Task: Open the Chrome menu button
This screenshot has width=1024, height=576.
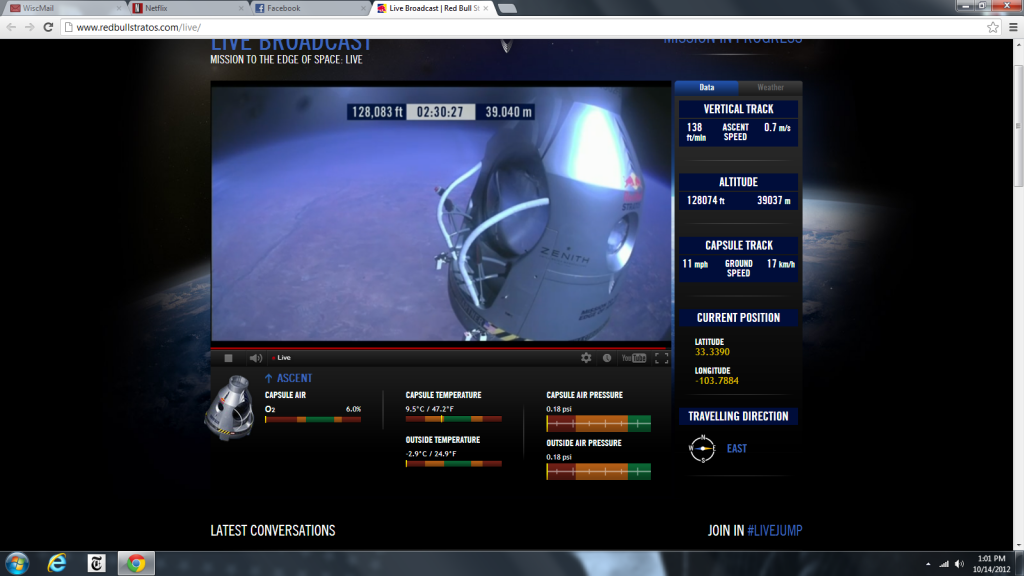Action: tap(1013, 27)
